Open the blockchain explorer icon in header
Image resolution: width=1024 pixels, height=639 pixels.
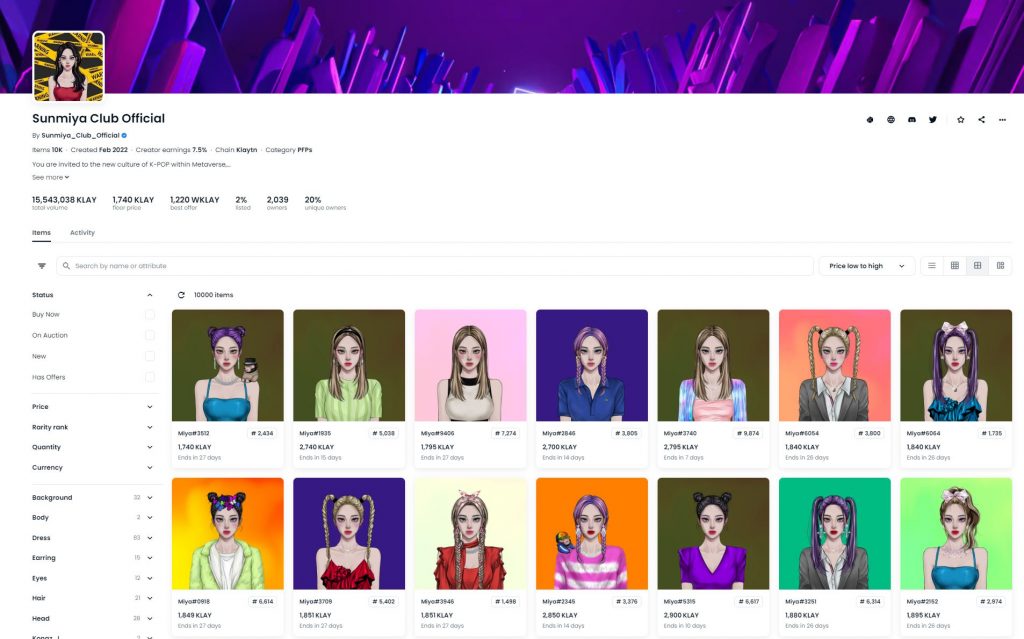click(870, 120)
